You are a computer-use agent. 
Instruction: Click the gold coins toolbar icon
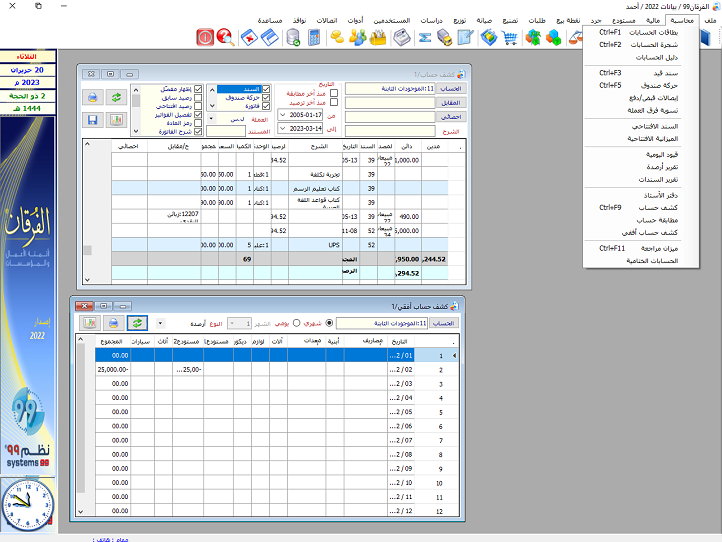[338, 38]
